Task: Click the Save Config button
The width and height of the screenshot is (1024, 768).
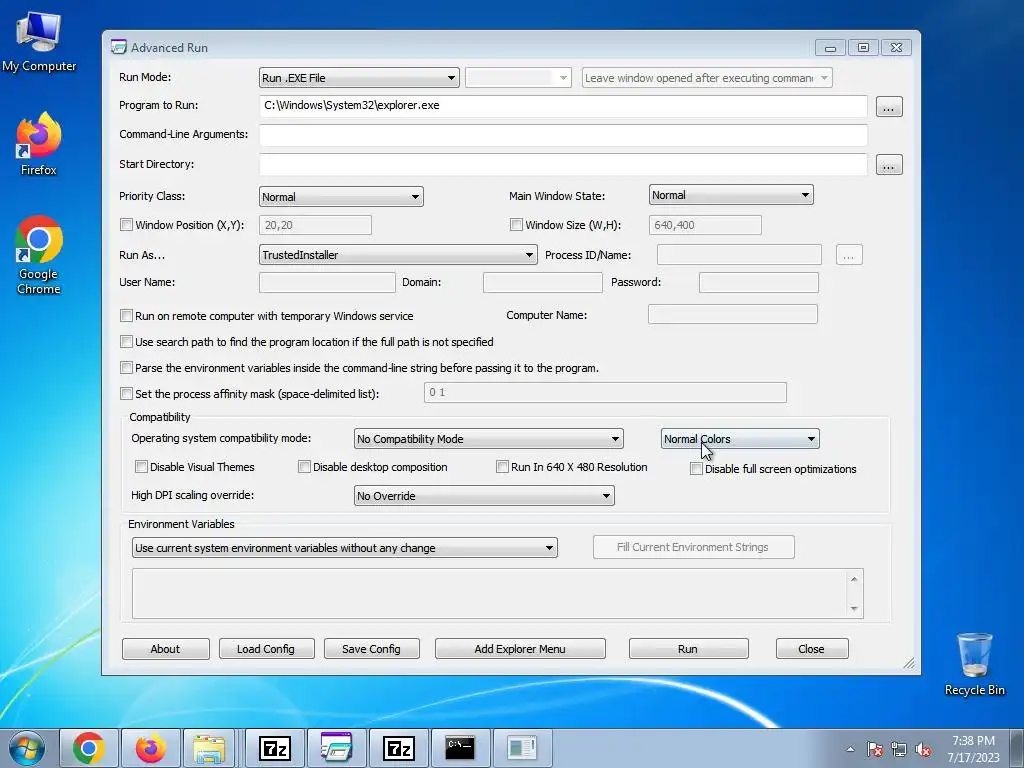Action: 372,649
